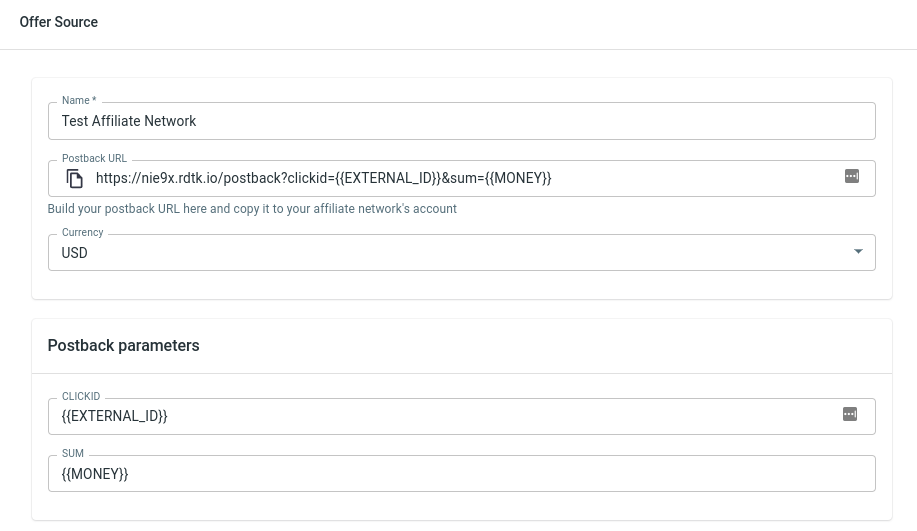Click the Postback URL field label
The height and width of the screenshot is (531, 917).
[x=94, y=158]
